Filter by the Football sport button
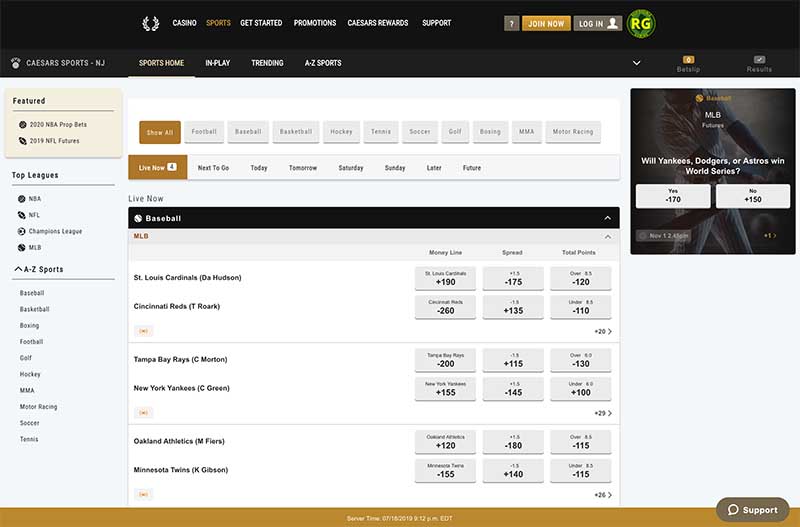This screenshot has width=800, height=527. click(204, 132)
